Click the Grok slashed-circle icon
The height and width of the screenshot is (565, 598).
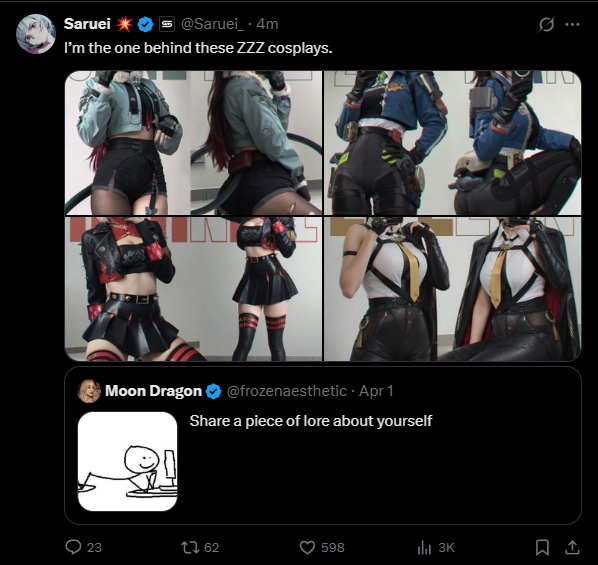point(546,25)
